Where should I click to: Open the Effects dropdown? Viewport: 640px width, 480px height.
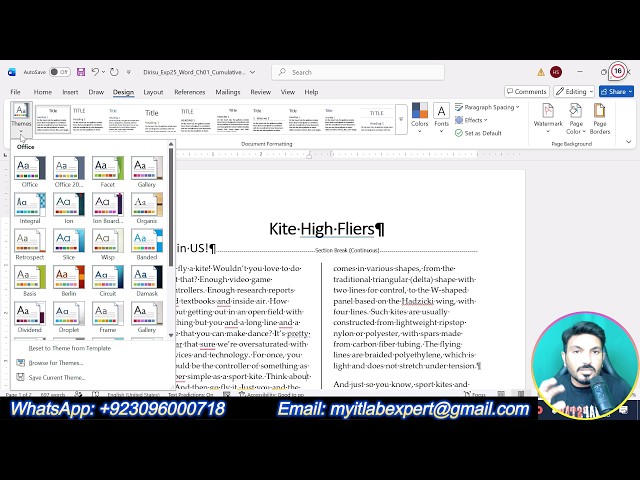(x=471, y=120)
